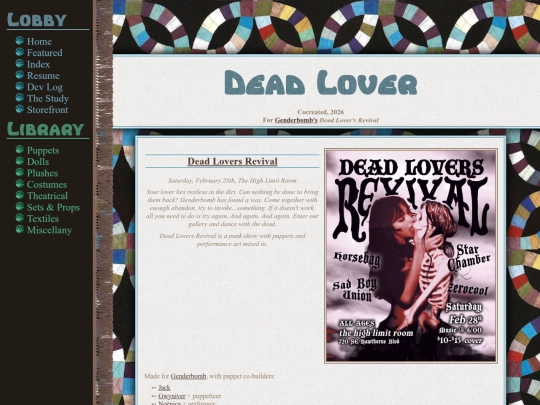Open the Dead Lovers Revival heading link
540x405 pixels.
coord(232,161)
